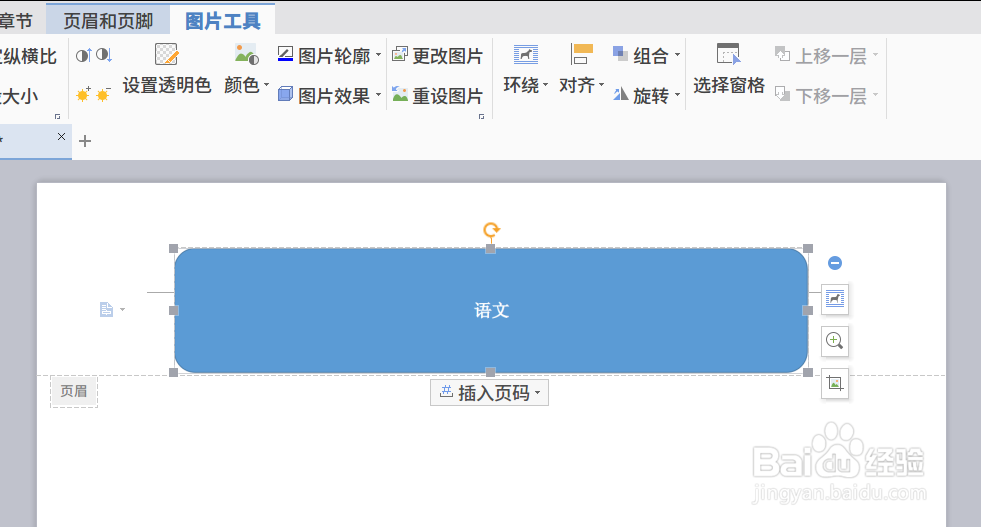Increase contrast with the contrast-up icon
The height and width of the screenshot is (527, 981).
[x=84, y=55]
